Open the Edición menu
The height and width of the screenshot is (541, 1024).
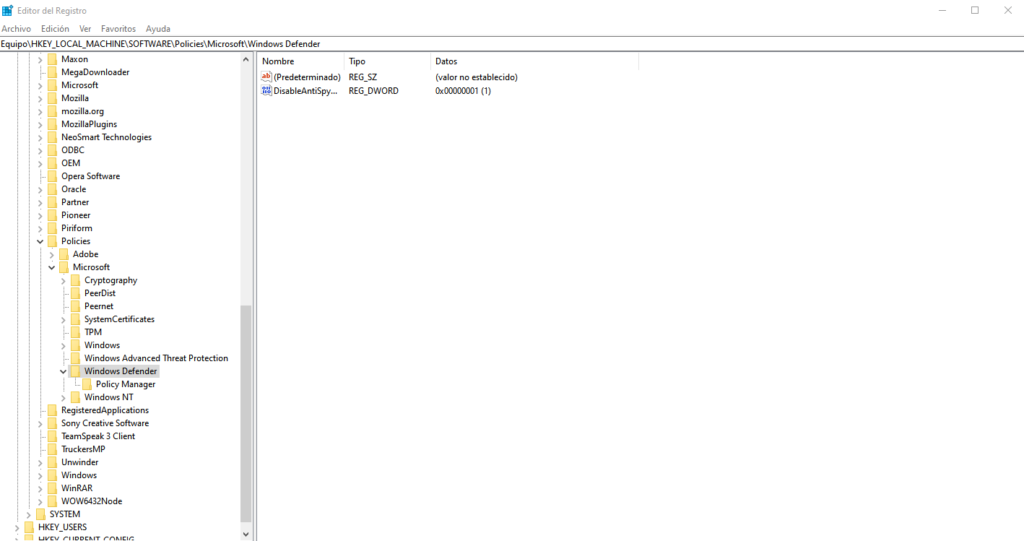(55, 29)
